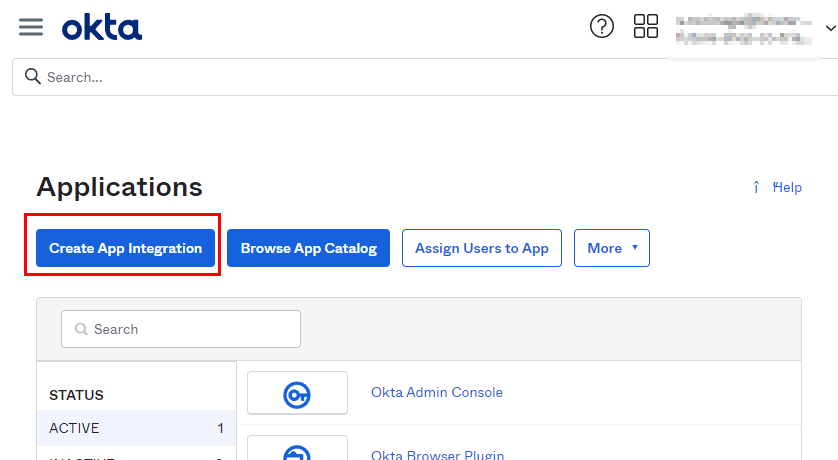Click the STATUS heading text
Viewport: 838px width, 460px height.
click(76, 395)
